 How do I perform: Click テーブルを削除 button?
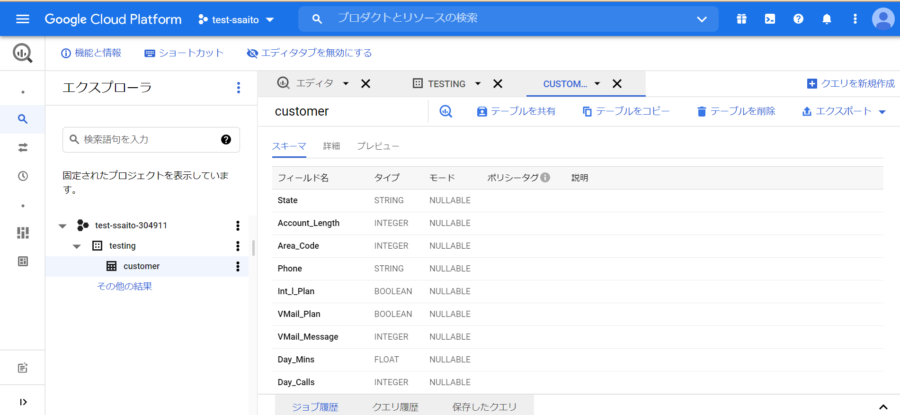(736, 111)
